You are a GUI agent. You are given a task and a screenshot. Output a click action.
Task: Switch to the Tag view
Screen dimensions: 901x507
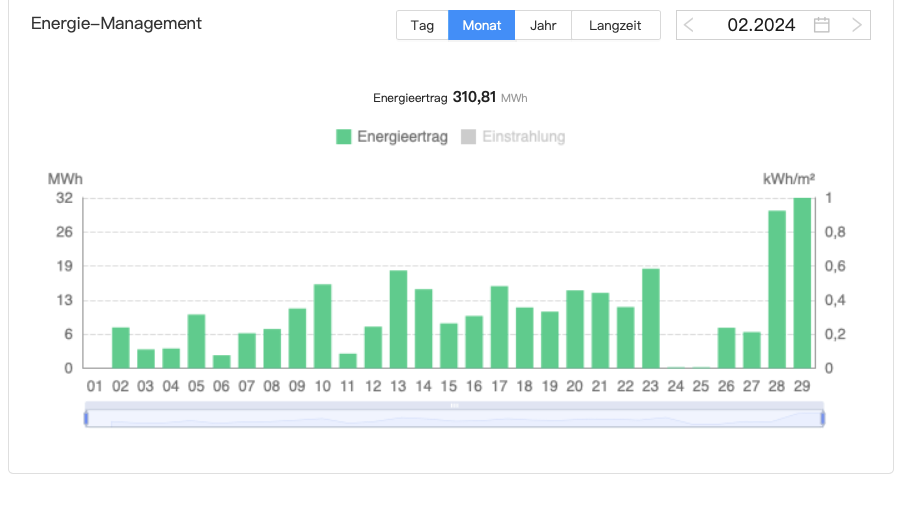(422, 25)
